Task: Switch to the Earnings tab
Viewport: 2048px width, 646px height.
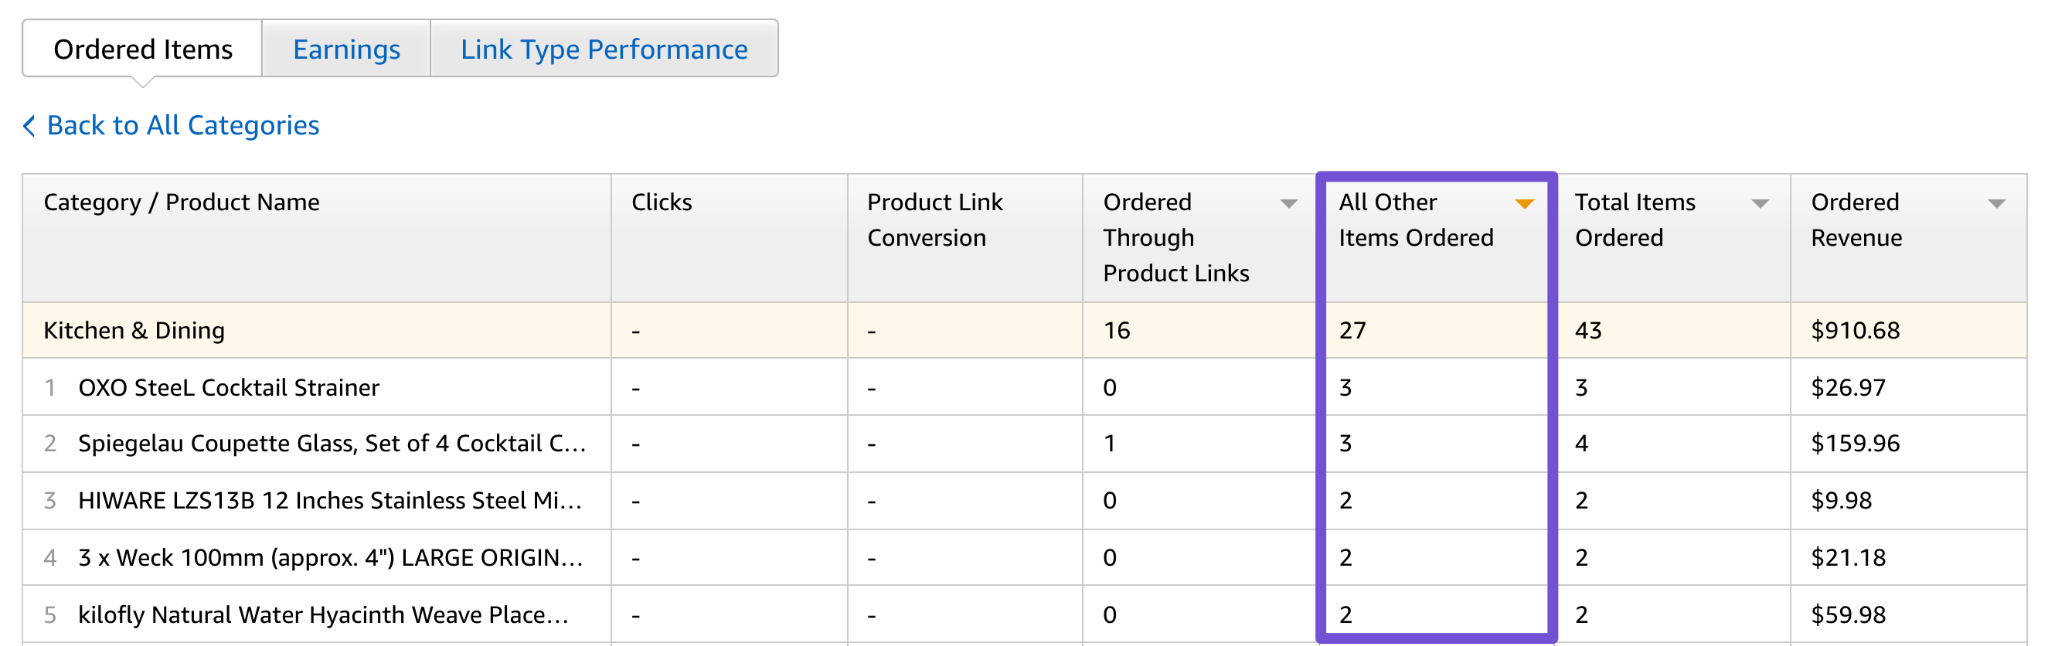Action: pos(346,49)
